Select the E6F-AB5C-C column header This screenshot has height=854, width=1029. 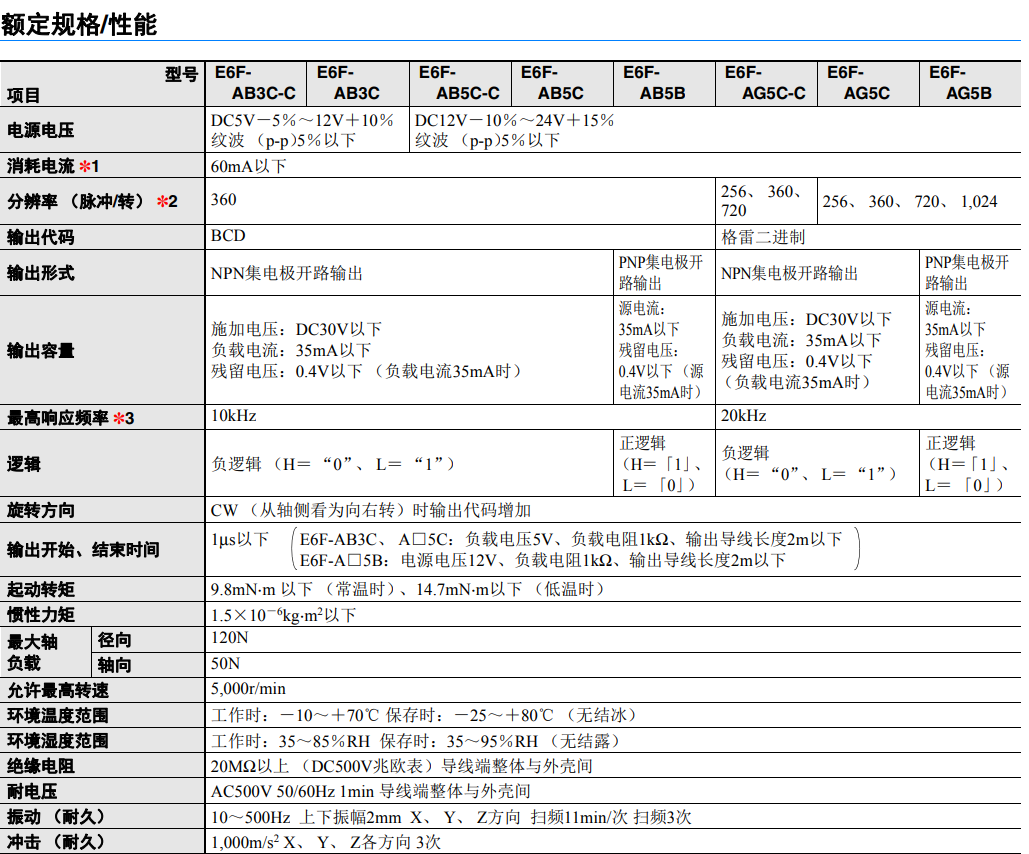[x=459, y=83]
